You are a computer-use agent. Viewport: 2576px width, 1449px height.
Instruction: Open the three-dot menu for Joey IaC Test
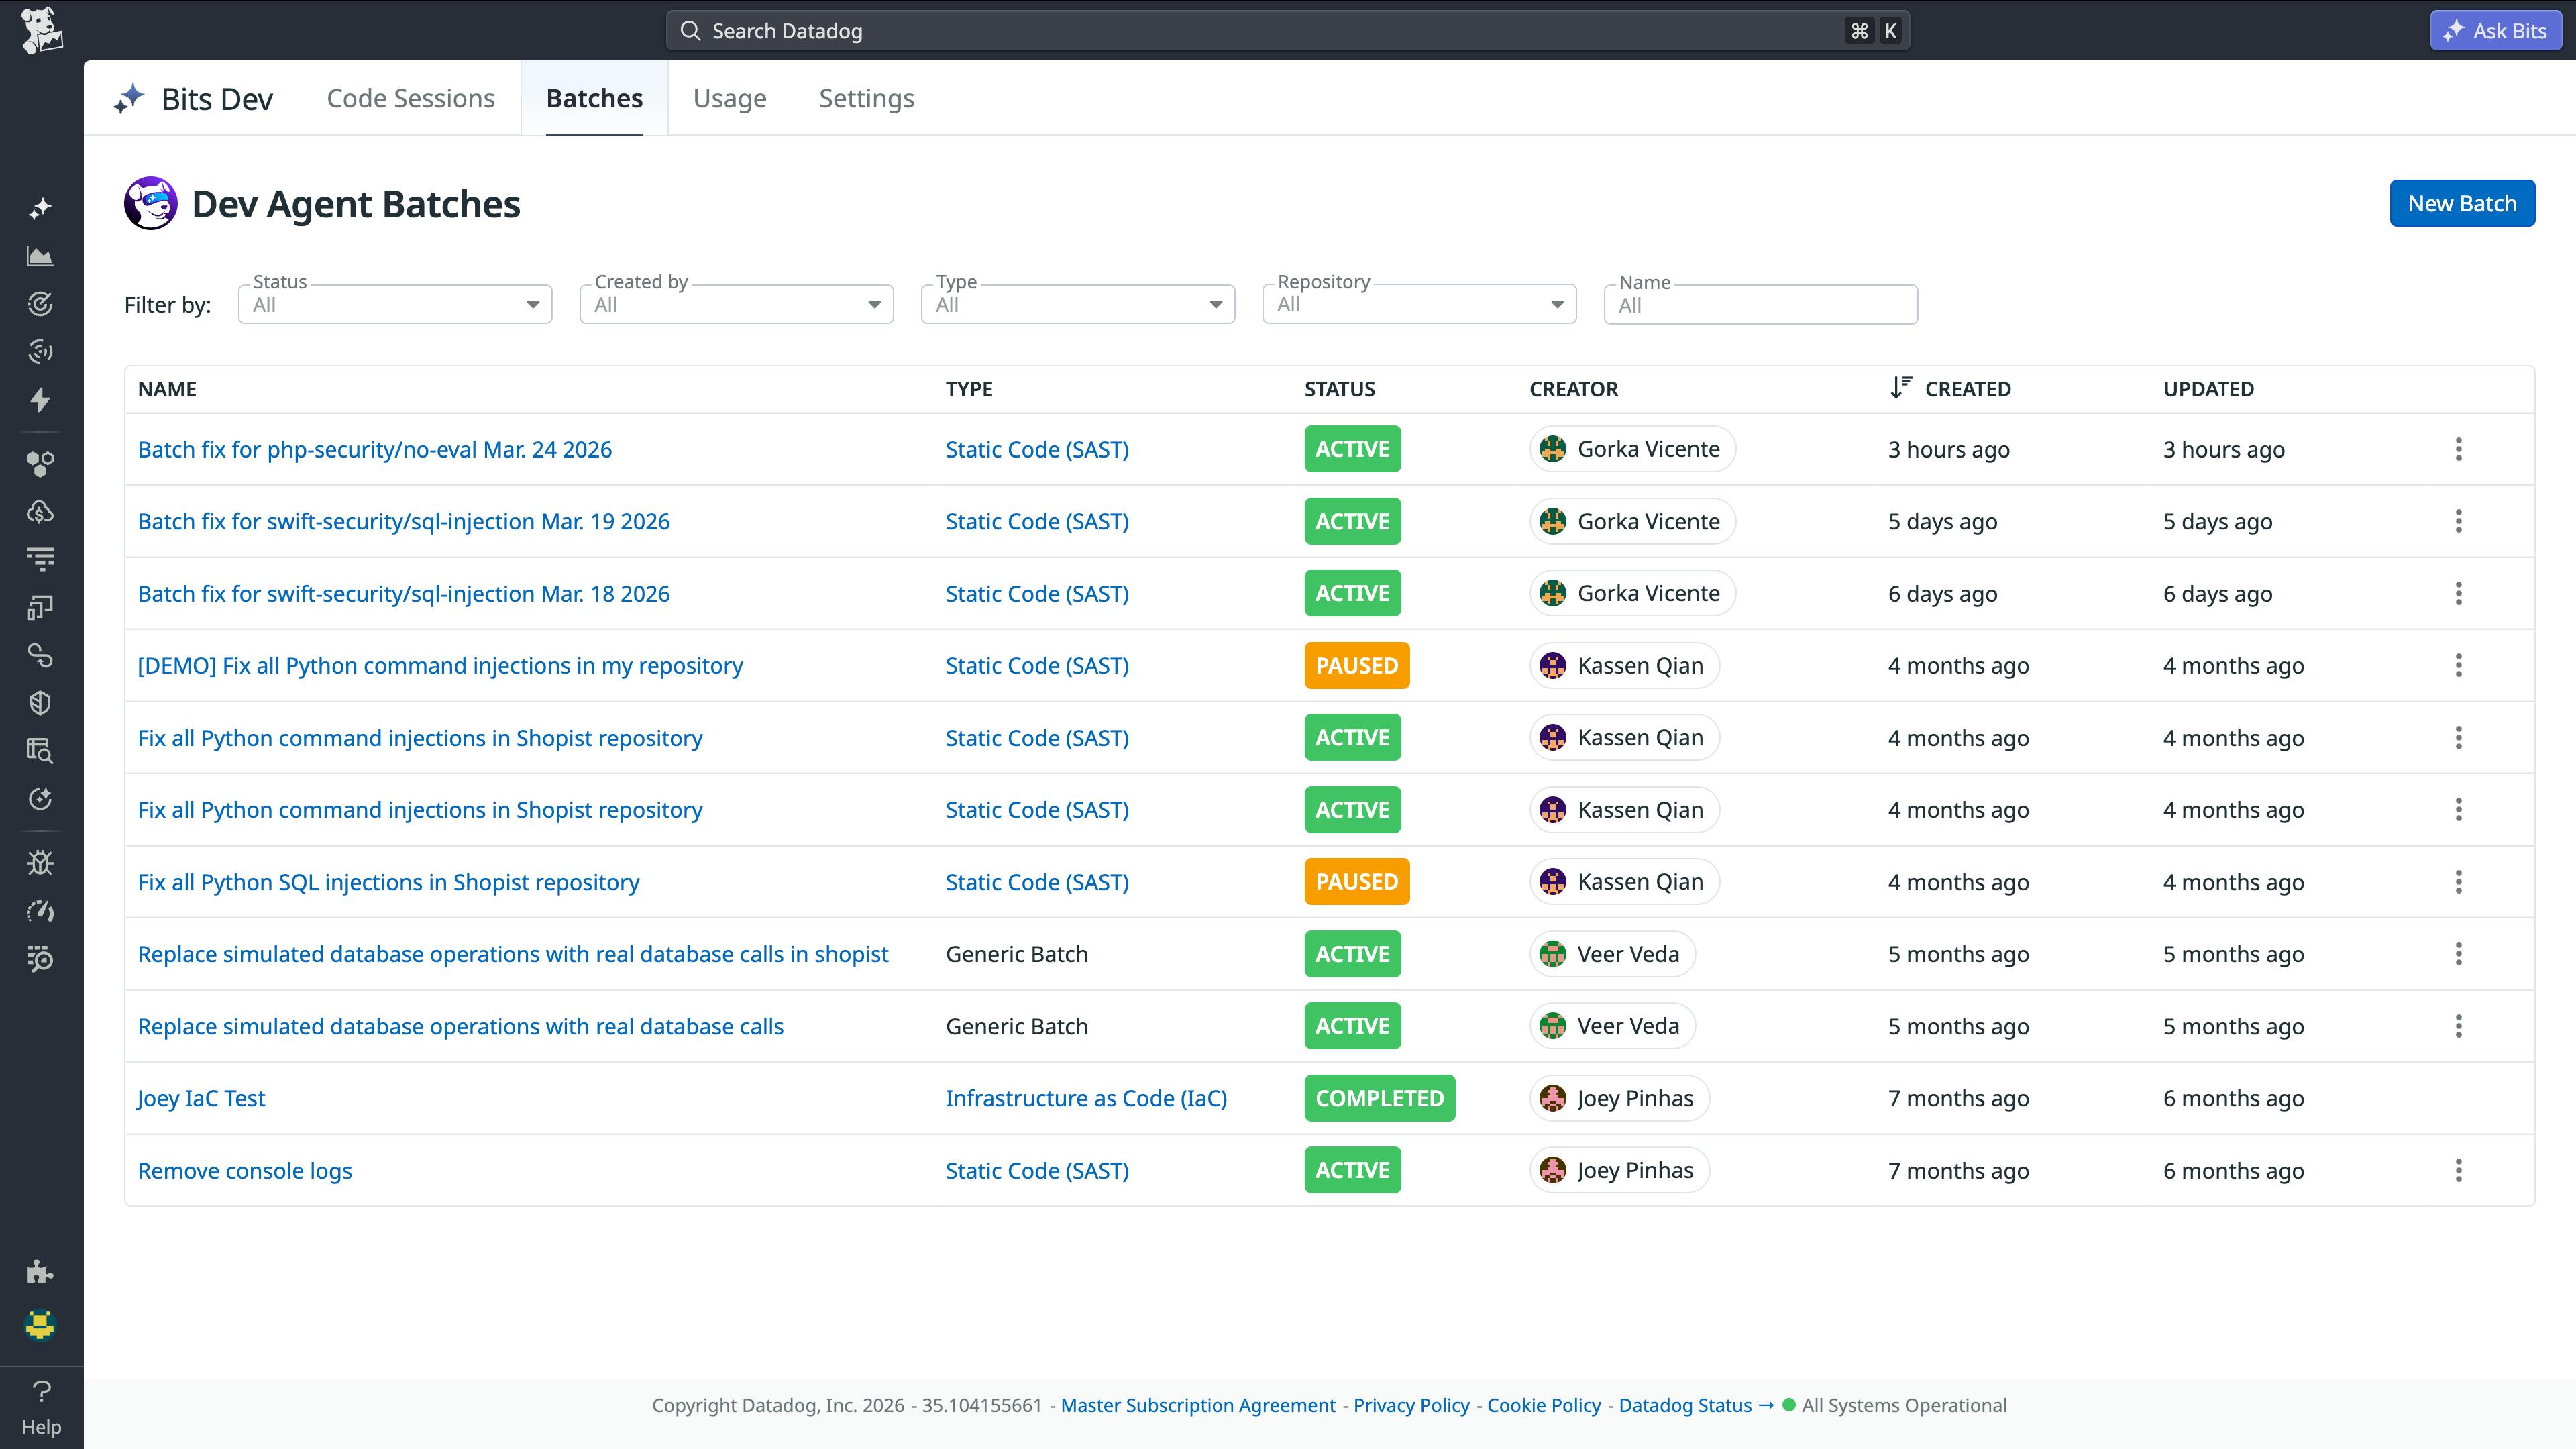2458,1098
